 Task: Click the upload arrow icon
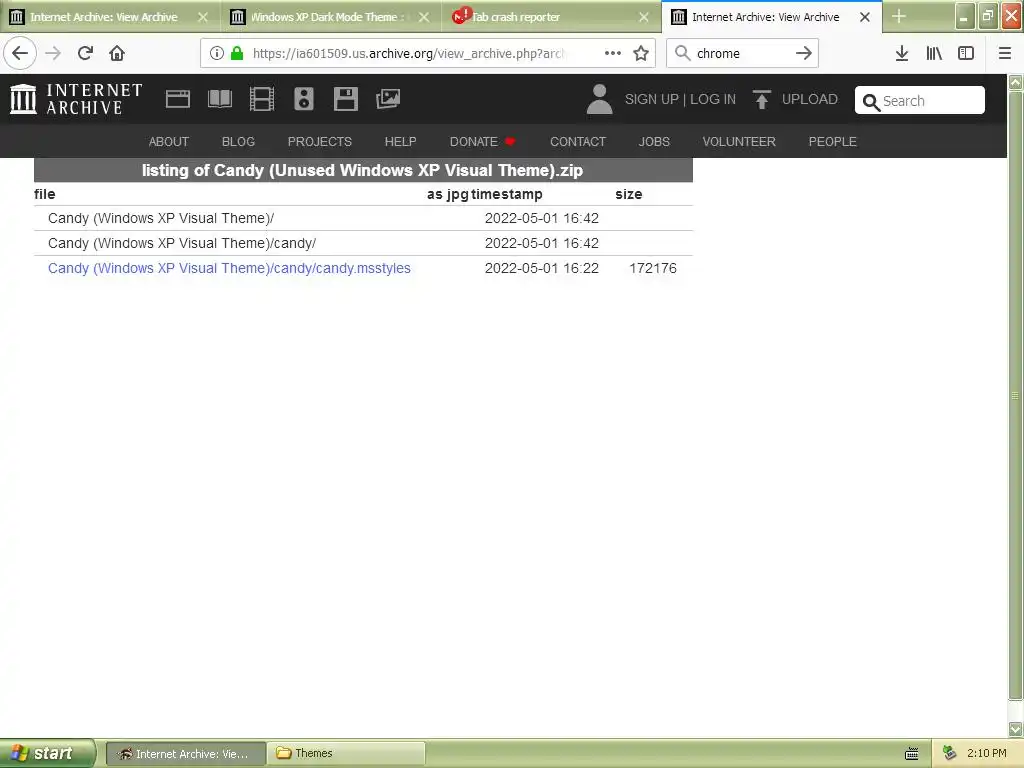pos(761,99)
